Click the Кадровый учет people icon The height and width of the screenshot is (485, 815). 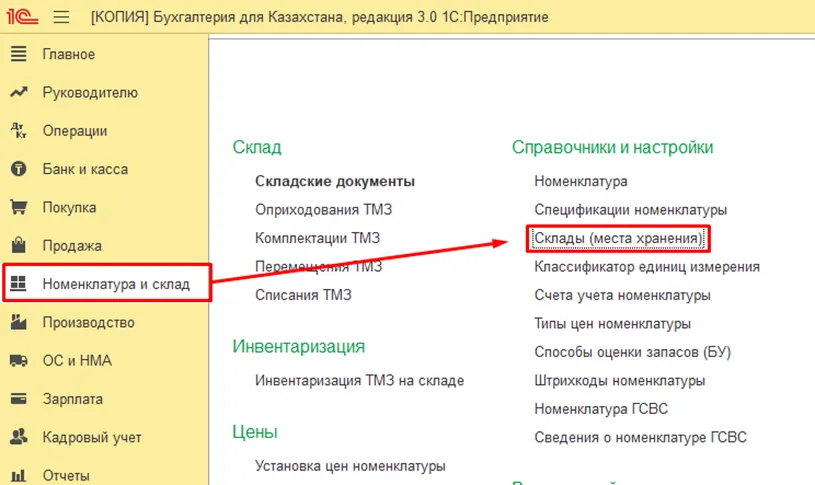coord(19,437)
